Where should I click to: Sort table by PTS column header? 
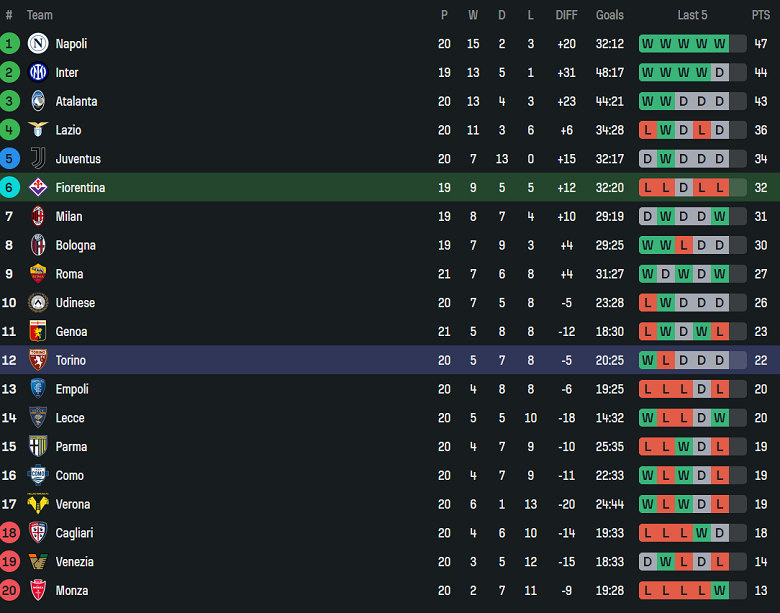(x=761, y=15)
